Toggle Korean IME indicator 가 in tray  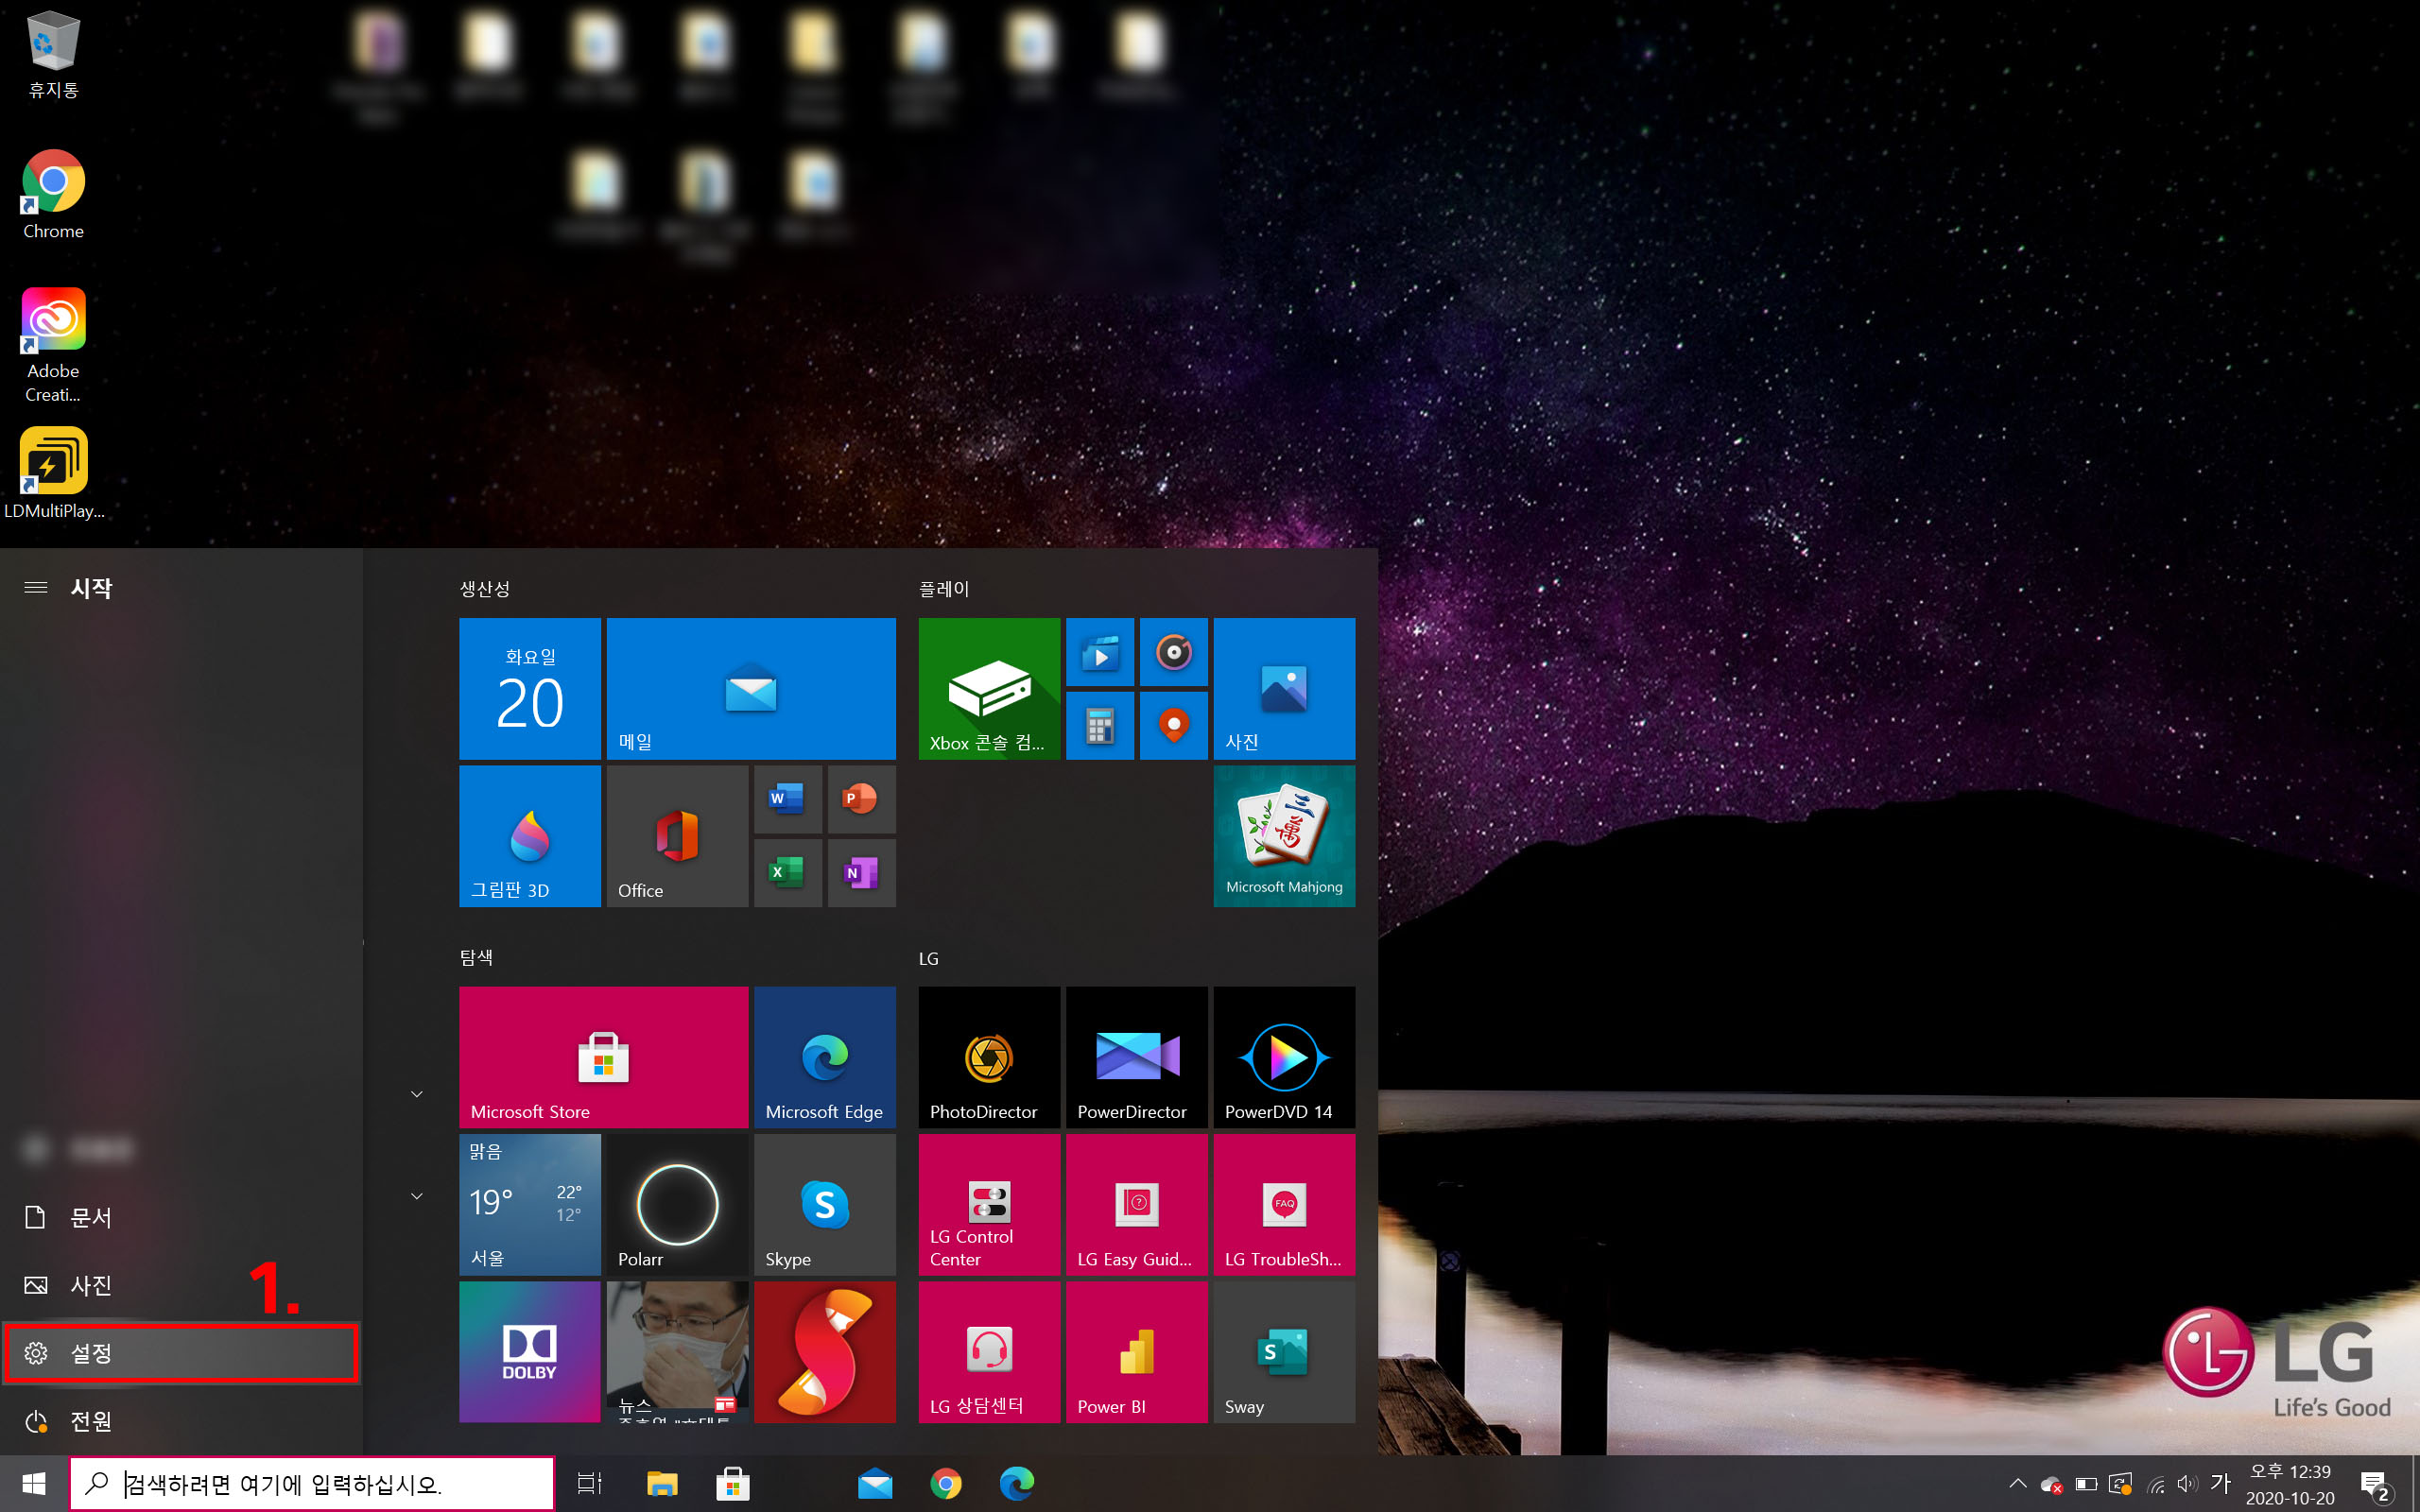pos(2220,1484)
